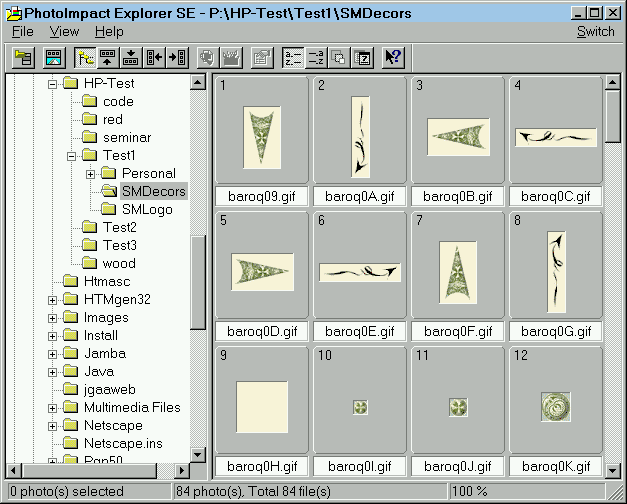The height and width of the screenshot is (504, 627).
Task: Select the red folder in tree
Action: point(113,120)
